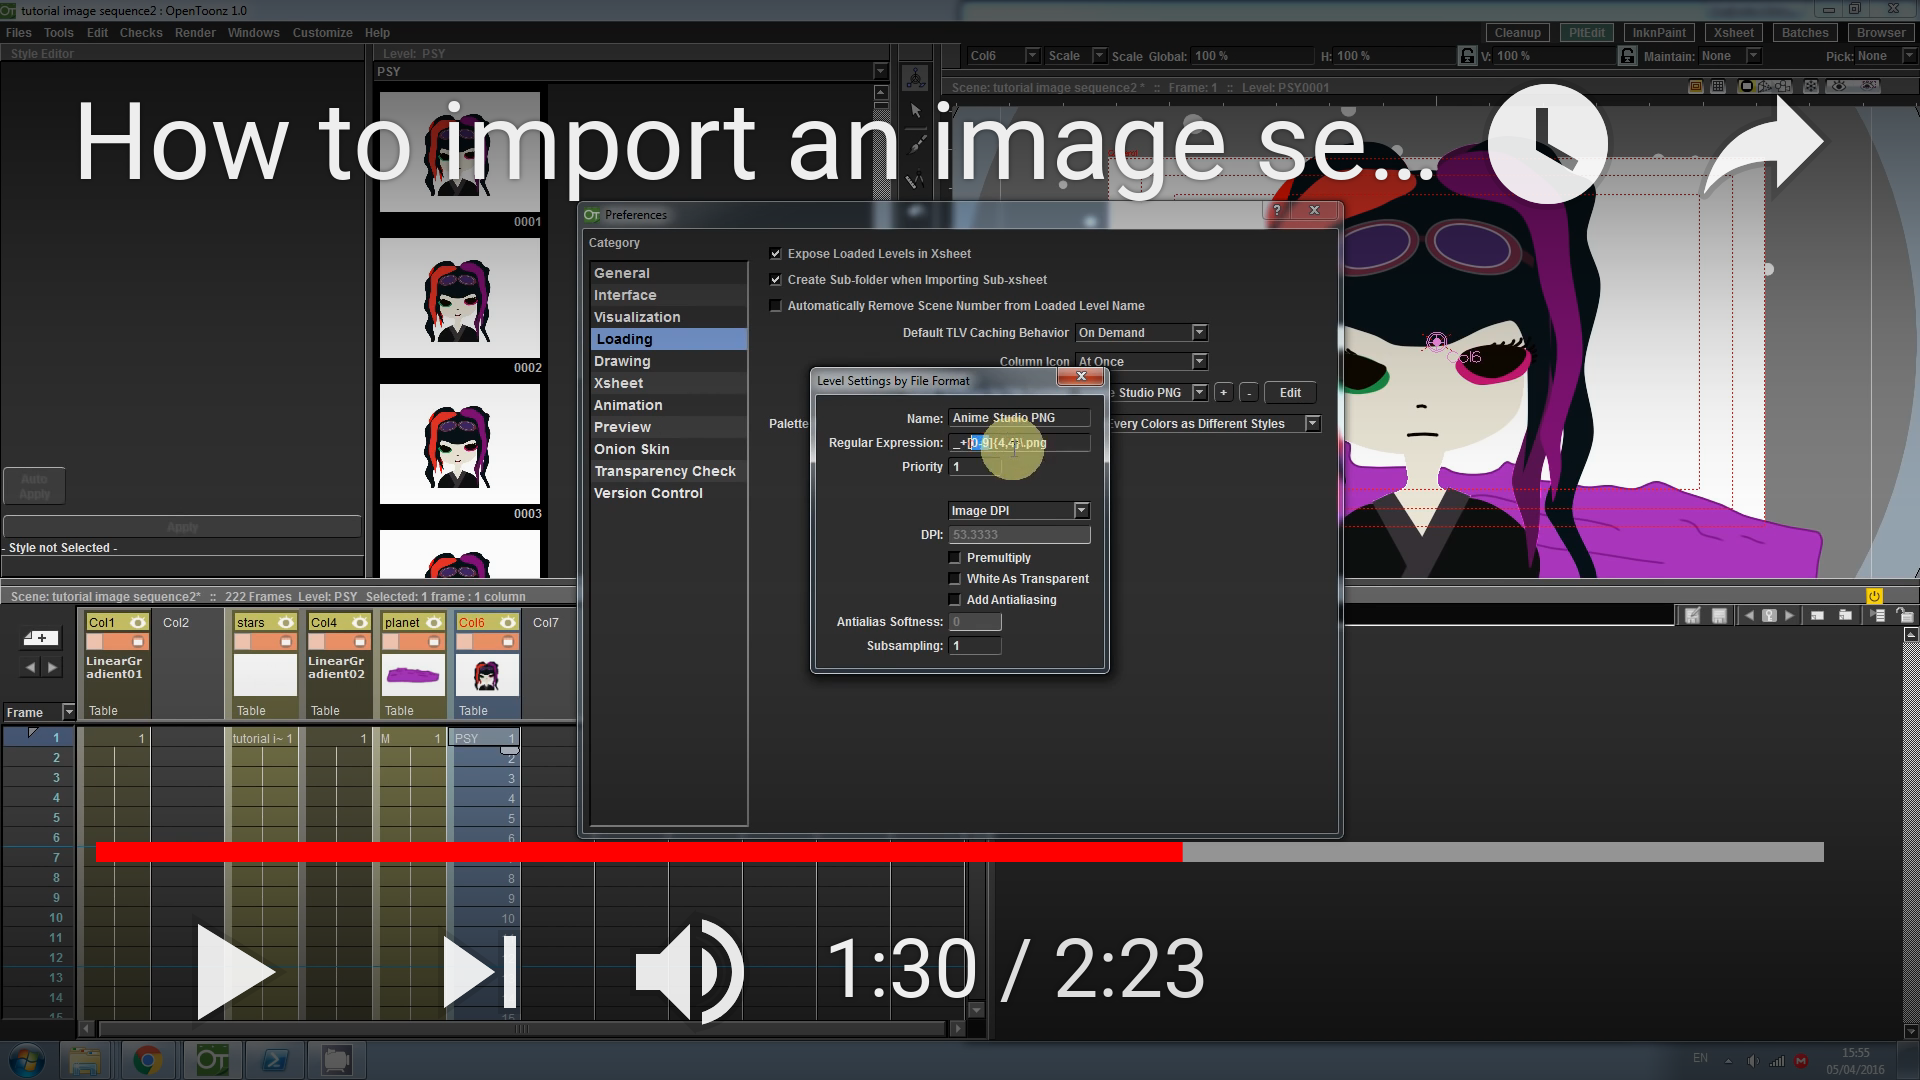Viewport: 1920px width, 1080px height.
Task: Select the Xsheet preferences category
Action: 619,383
